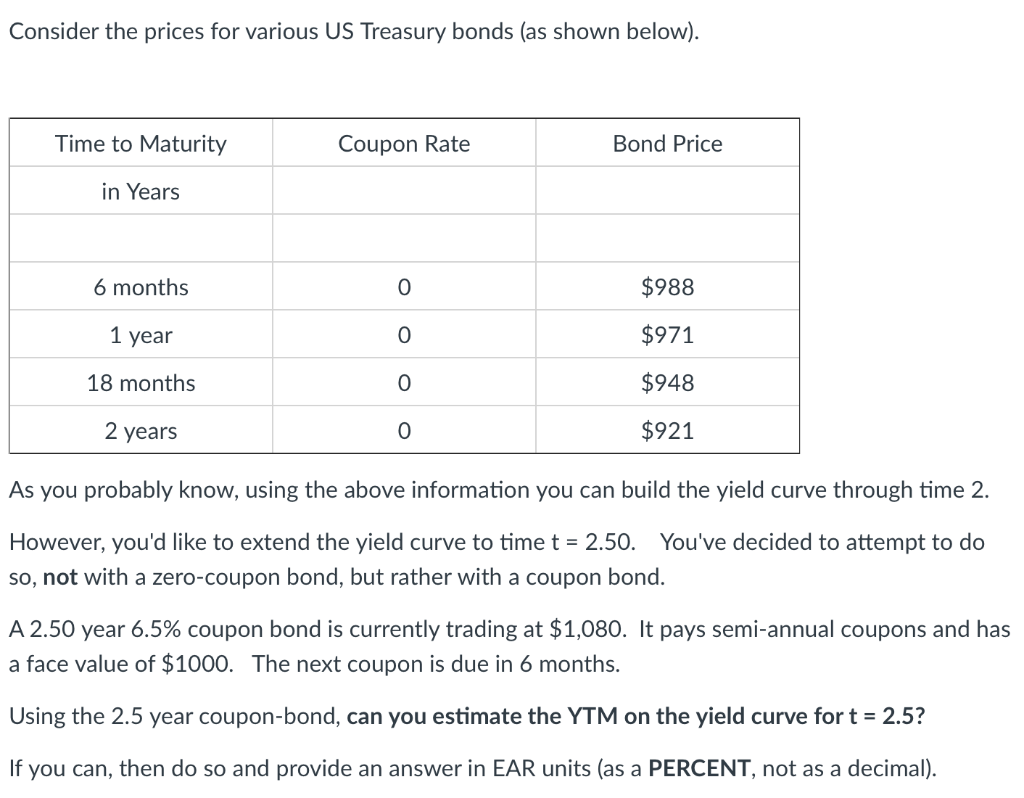Click the bold word 'PERCENT' in last line
The width and height of the screenshot is (1024, 798).
point(699,768)
